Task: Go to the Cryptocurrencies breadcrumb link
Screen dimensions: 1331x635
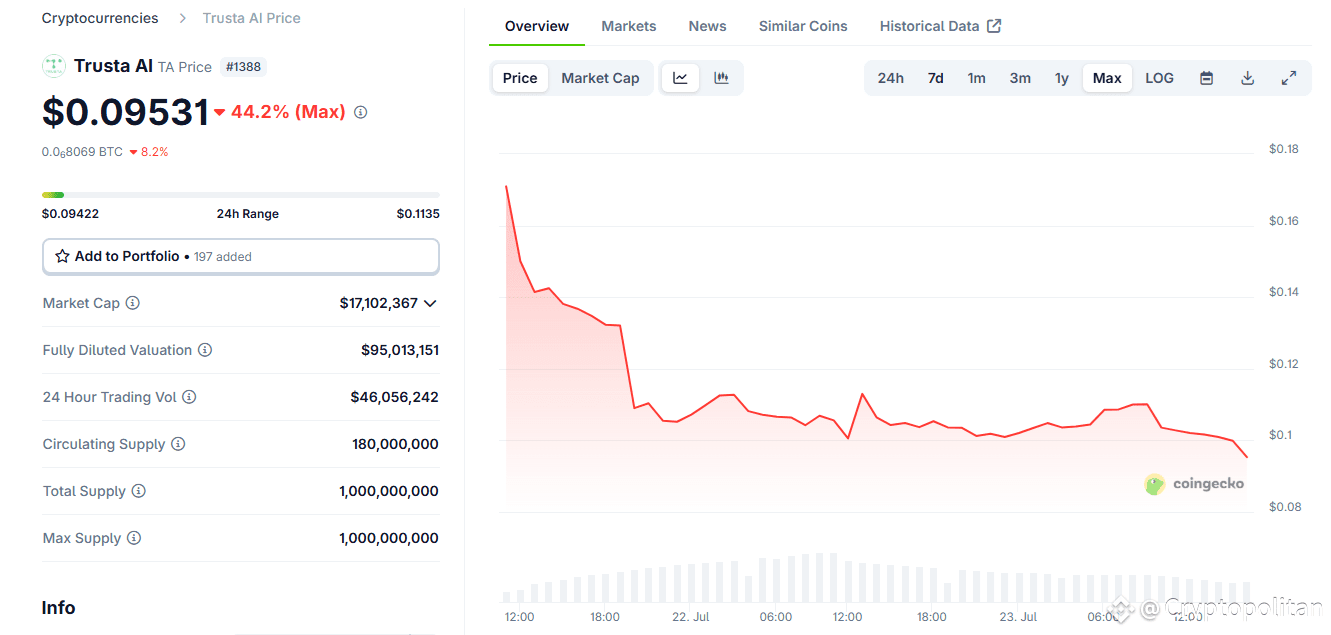Action: [x=100, y=18]
